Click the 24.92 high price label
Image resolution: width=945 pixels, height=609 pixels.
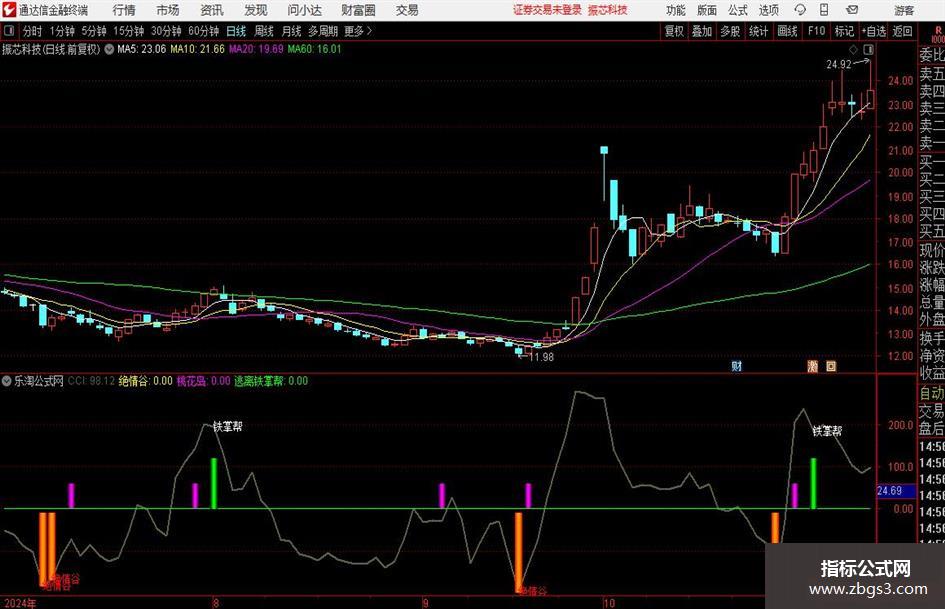(838, 64)
